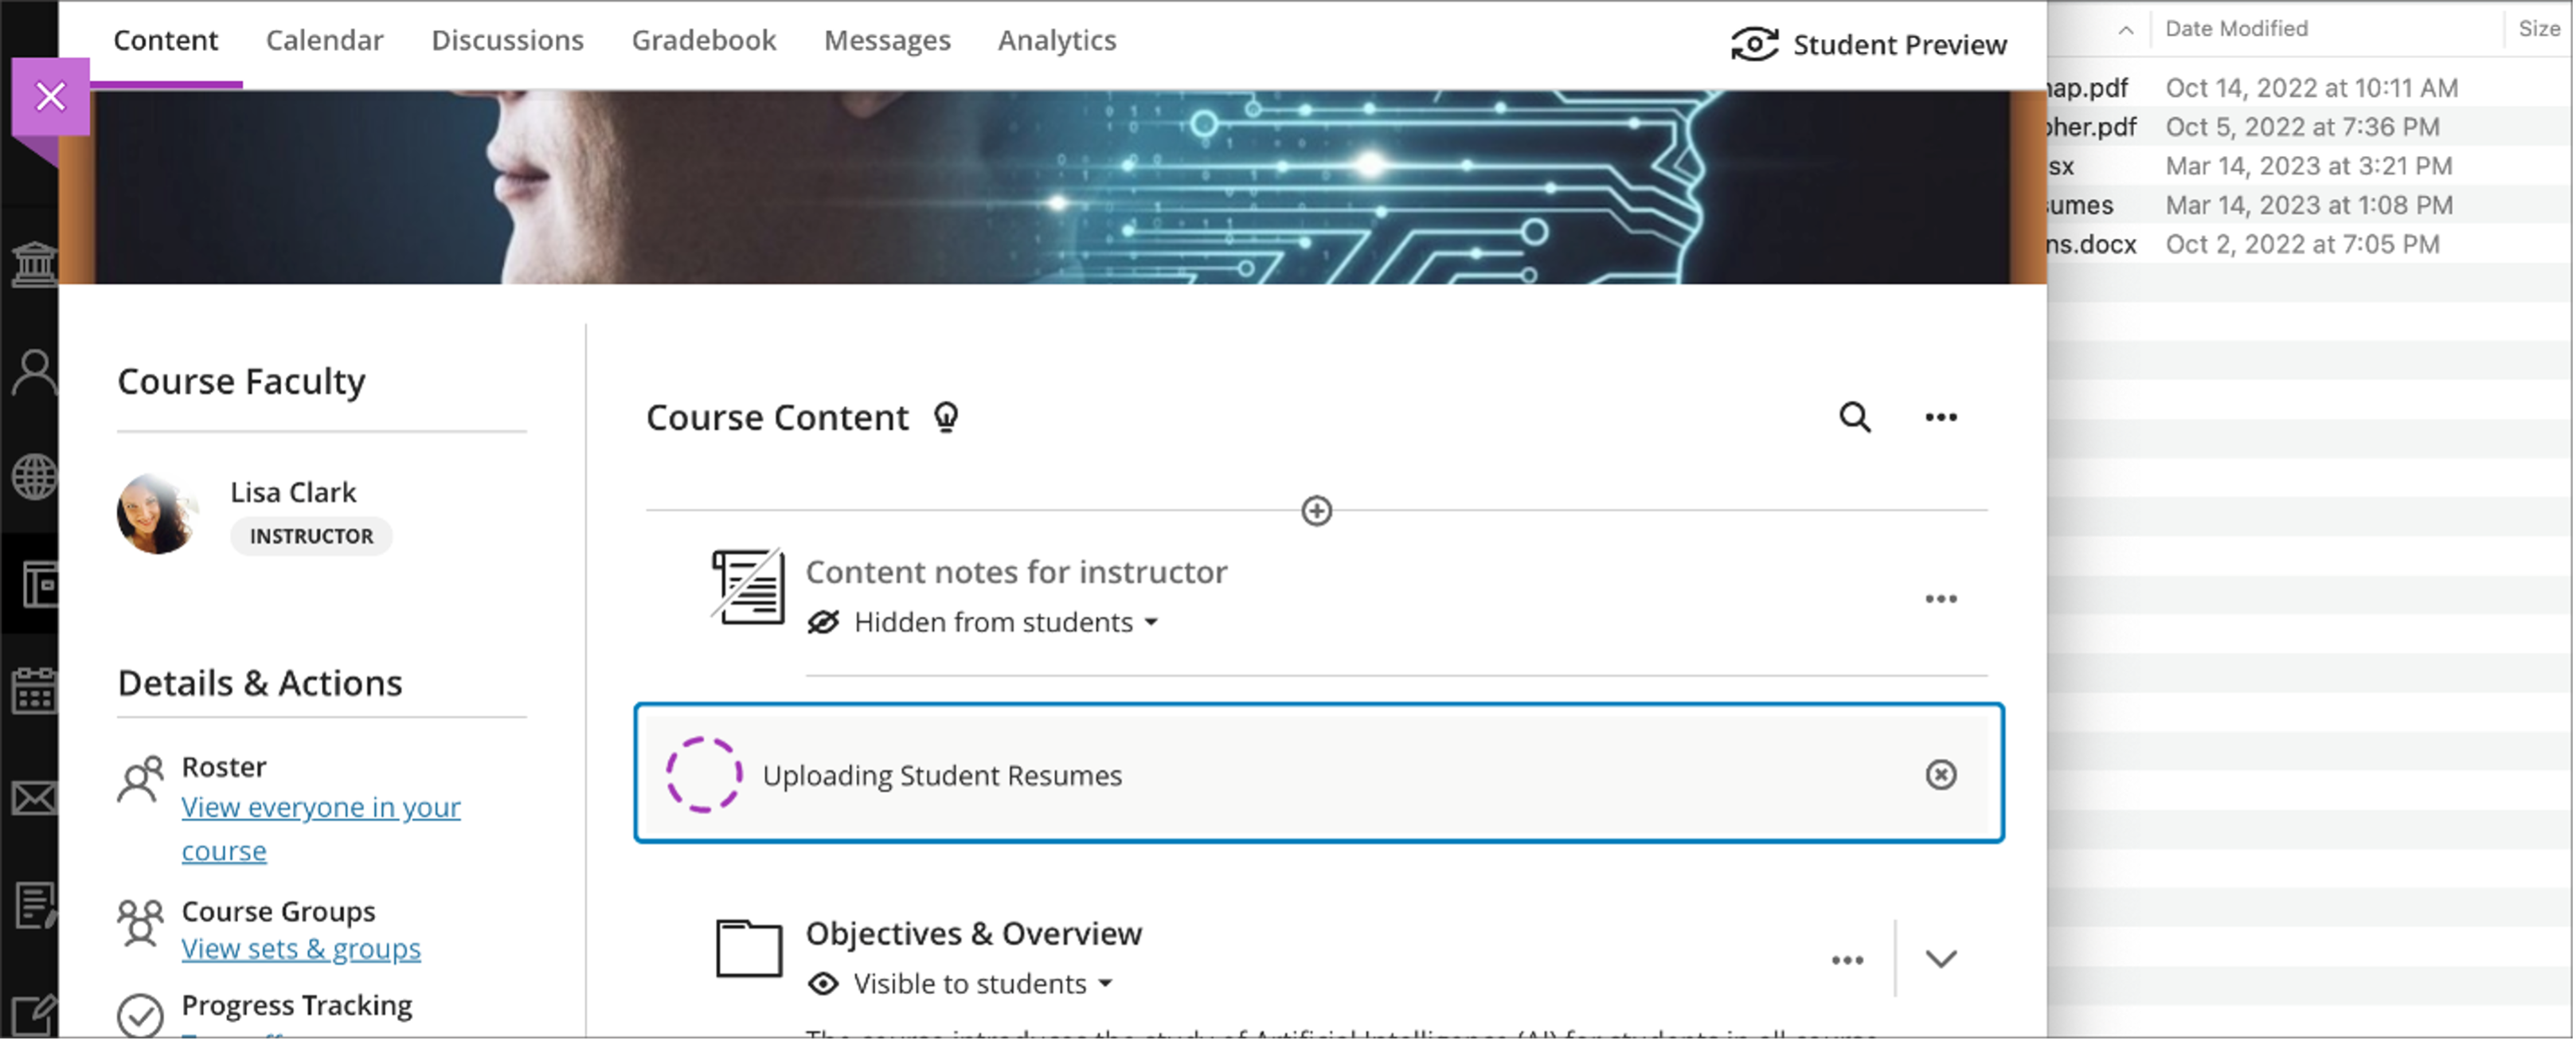The image size is (2576, 1041).
Task: Open the institution page building icon
Action: point(34,264)
